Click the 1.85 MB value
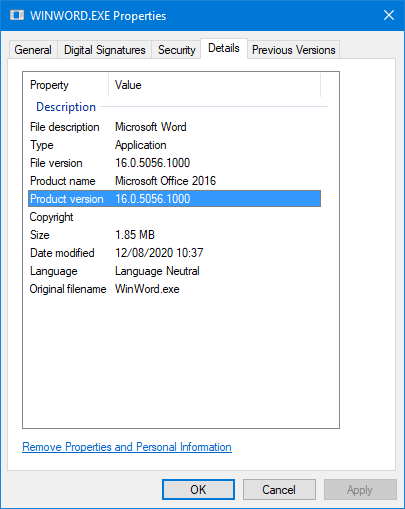The height and width of the screenshot is (509, 405). [135, 235]
